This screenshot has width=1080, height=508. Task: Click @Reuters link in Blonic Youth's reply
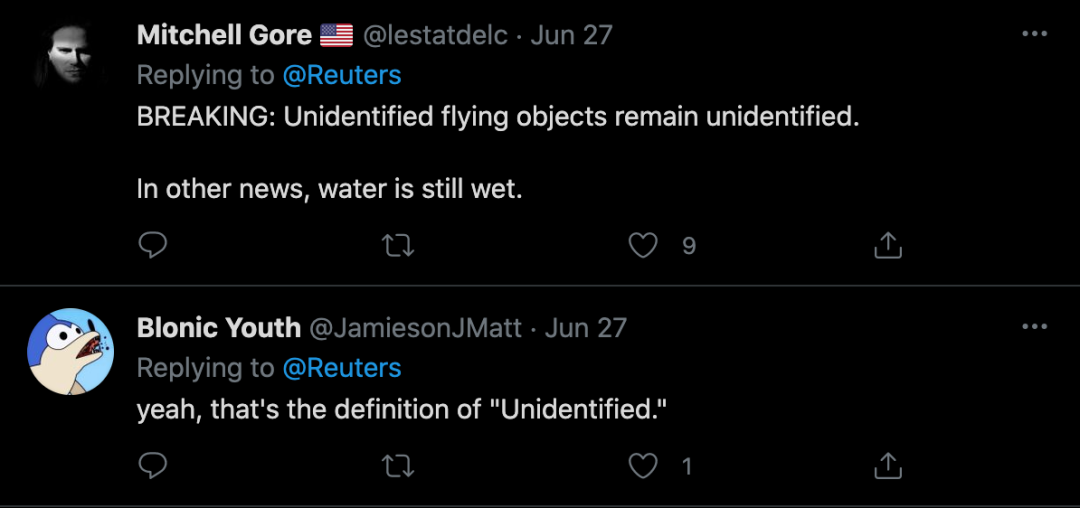[x=341, y=367]
